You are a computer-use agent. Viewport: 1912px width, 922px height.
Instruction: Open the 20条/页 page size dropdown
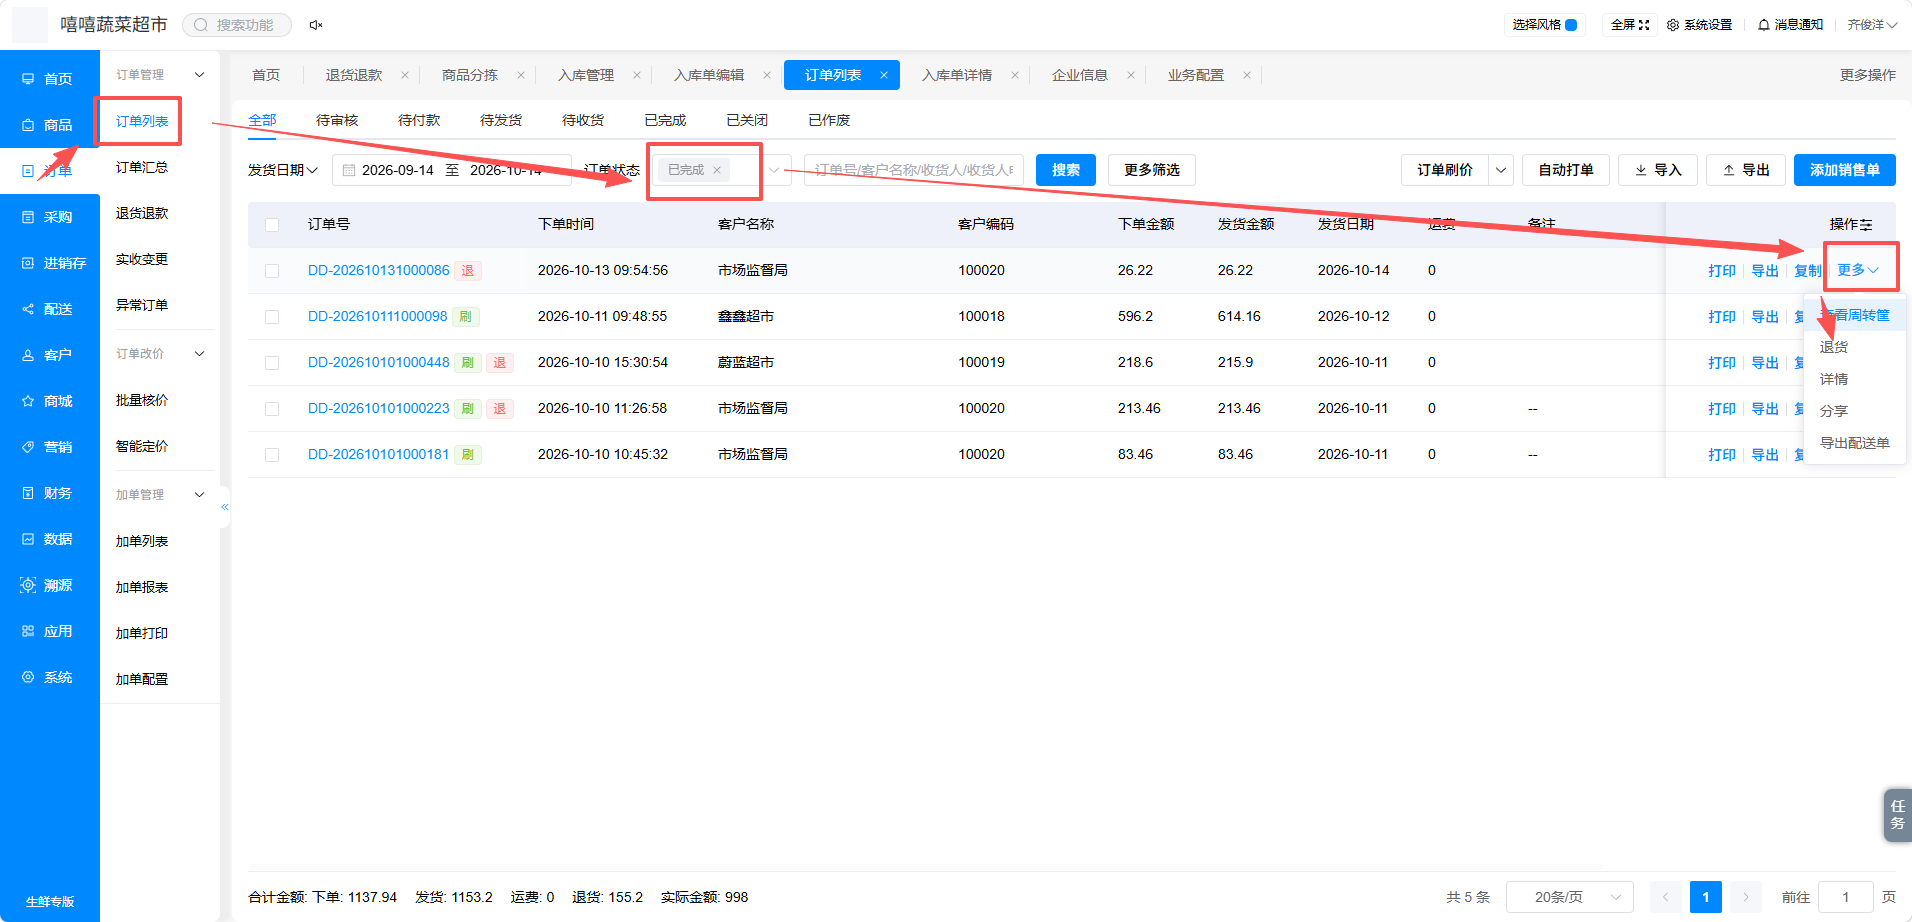click(x=1569, y=897)
